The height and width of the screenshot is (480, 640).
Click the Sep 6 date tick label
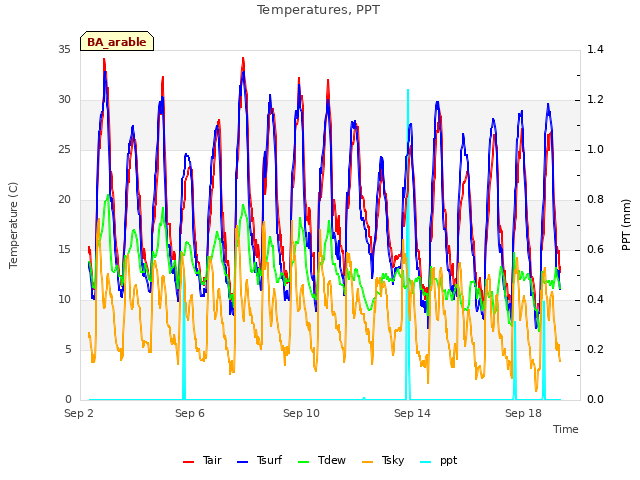tap(190, 413)
